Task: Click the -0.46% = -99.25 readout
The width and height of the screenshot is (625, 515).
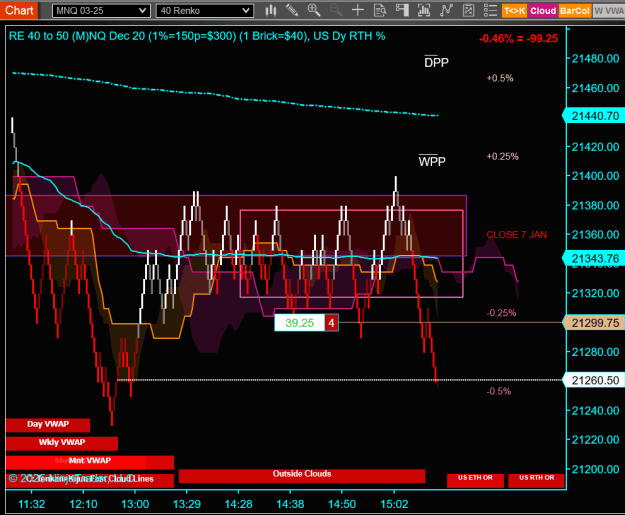Action: tap(518, 39)
